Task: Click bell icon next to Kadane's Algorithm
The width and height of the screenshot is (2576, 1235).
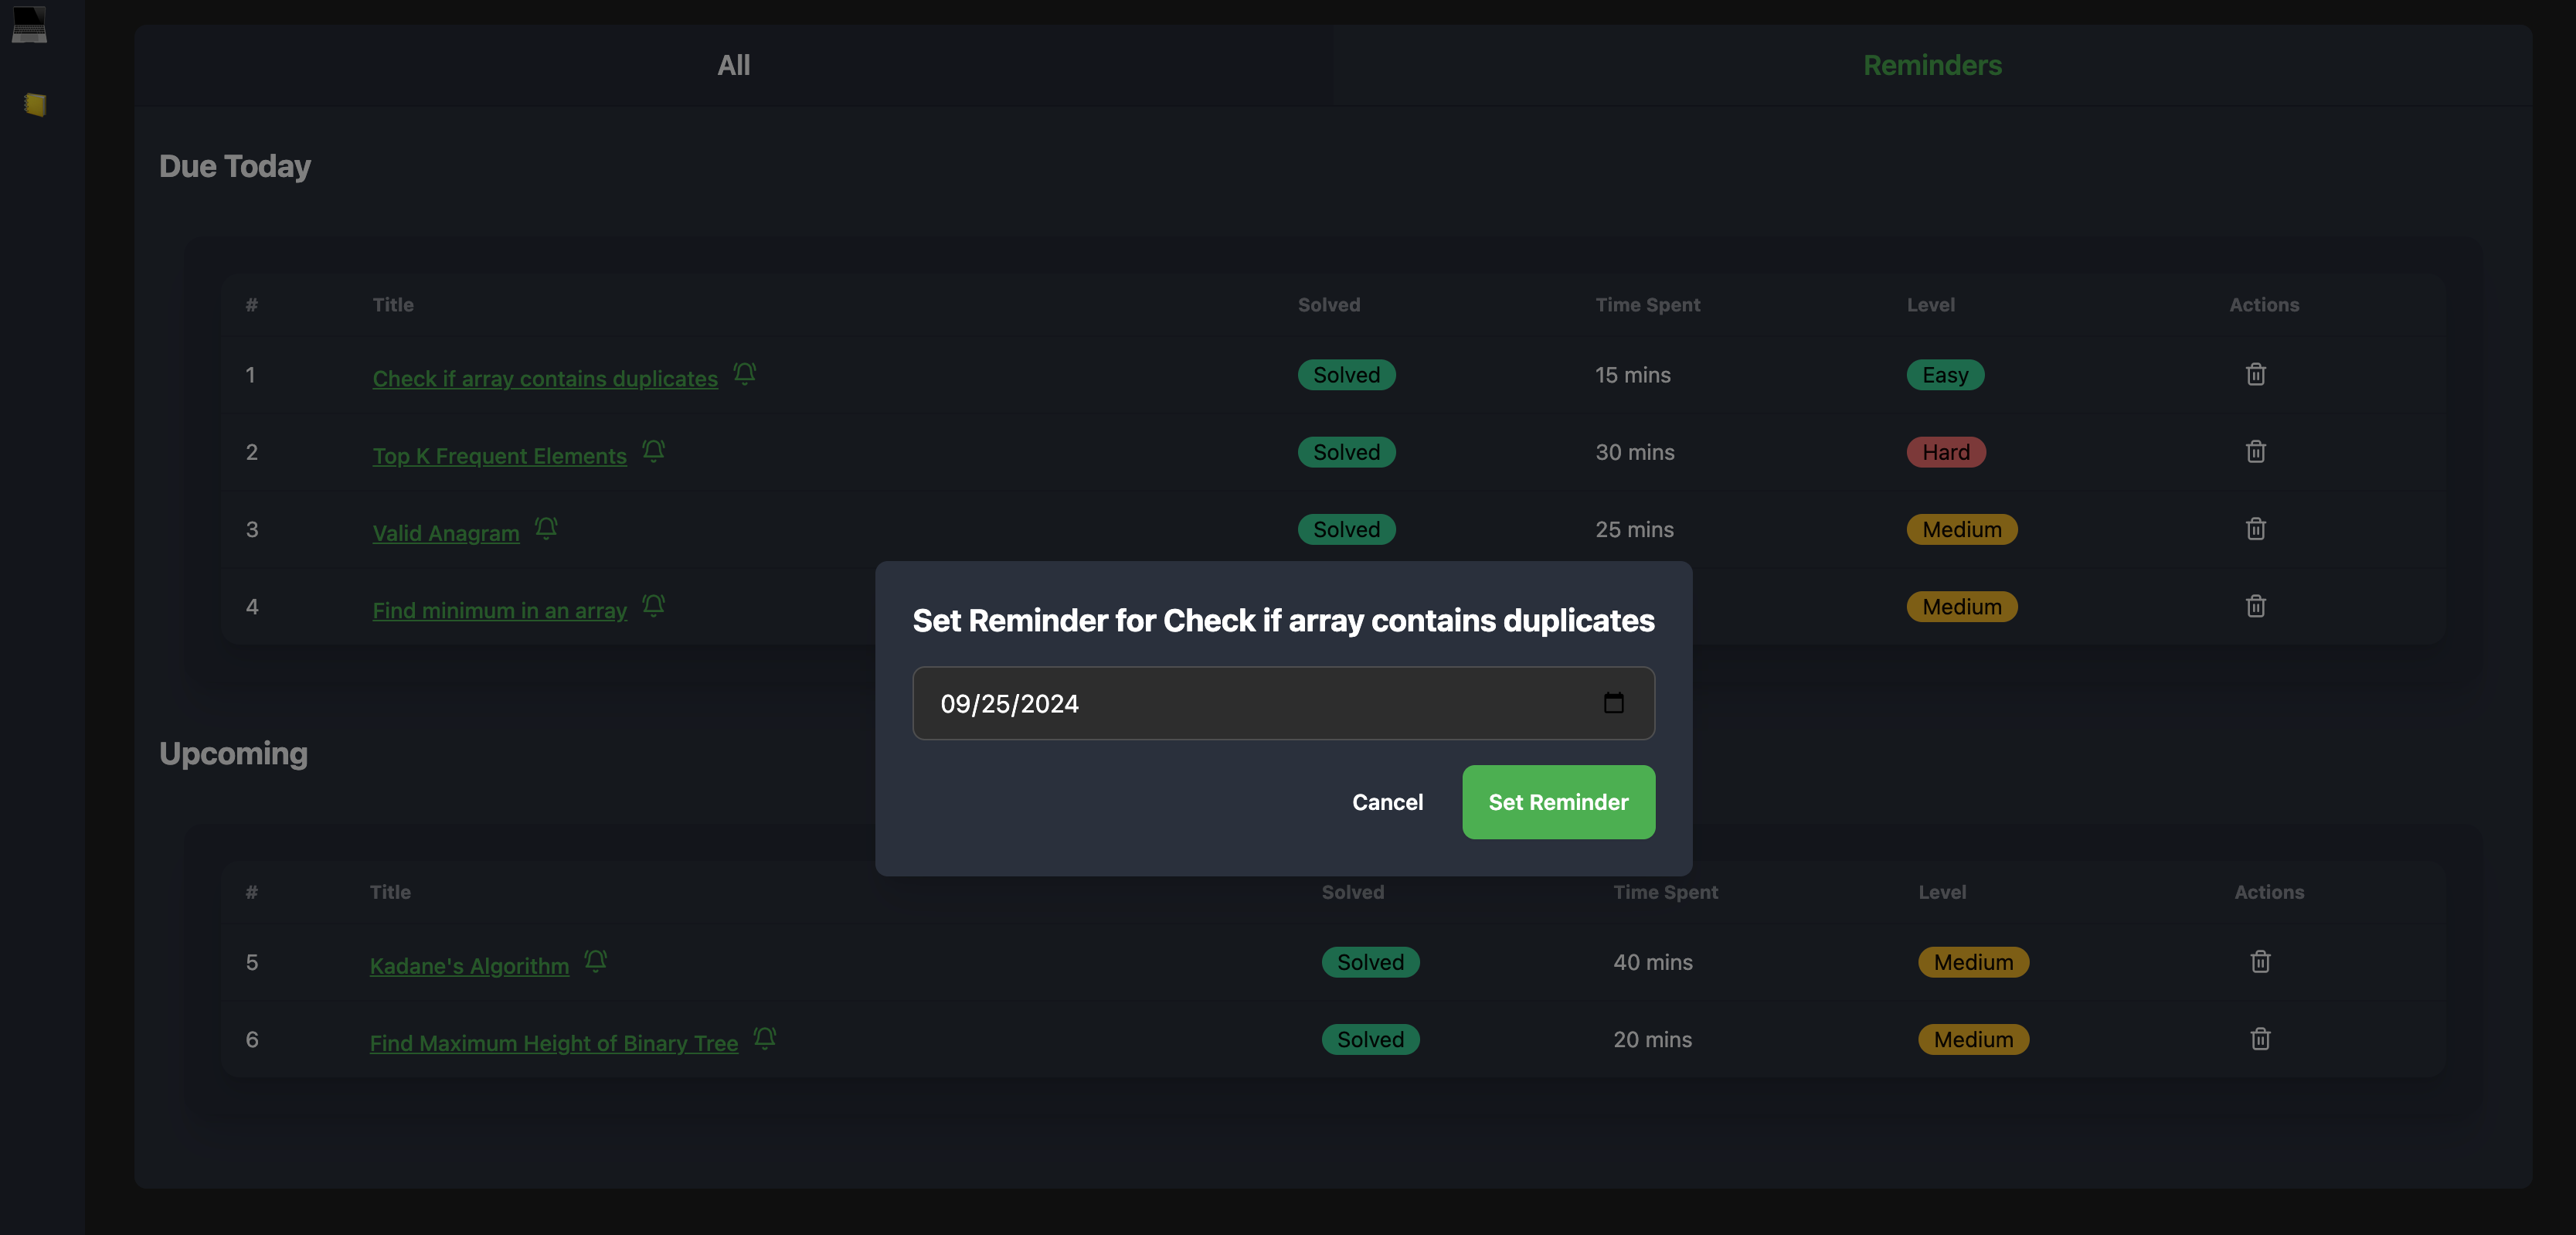Action: click(596, 961)
